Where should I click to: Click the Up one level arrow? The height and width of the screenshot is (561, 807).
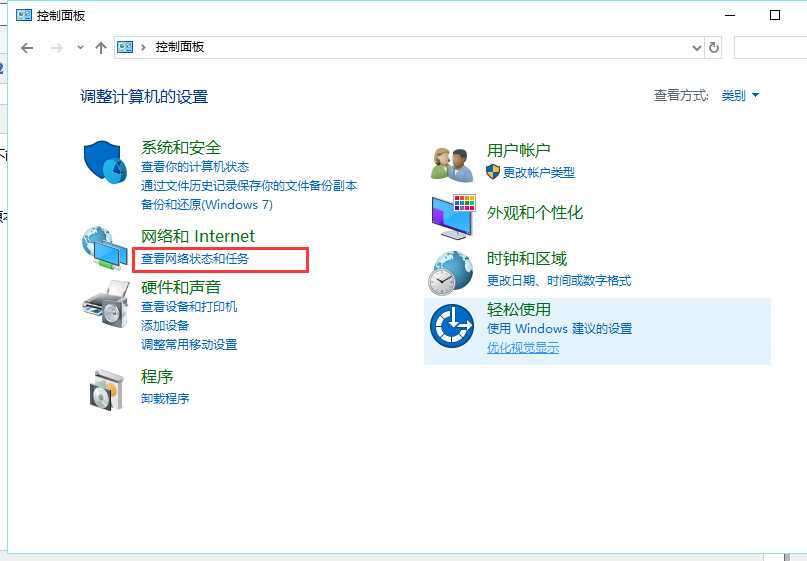pyautogui.click(x=101, y=48)
